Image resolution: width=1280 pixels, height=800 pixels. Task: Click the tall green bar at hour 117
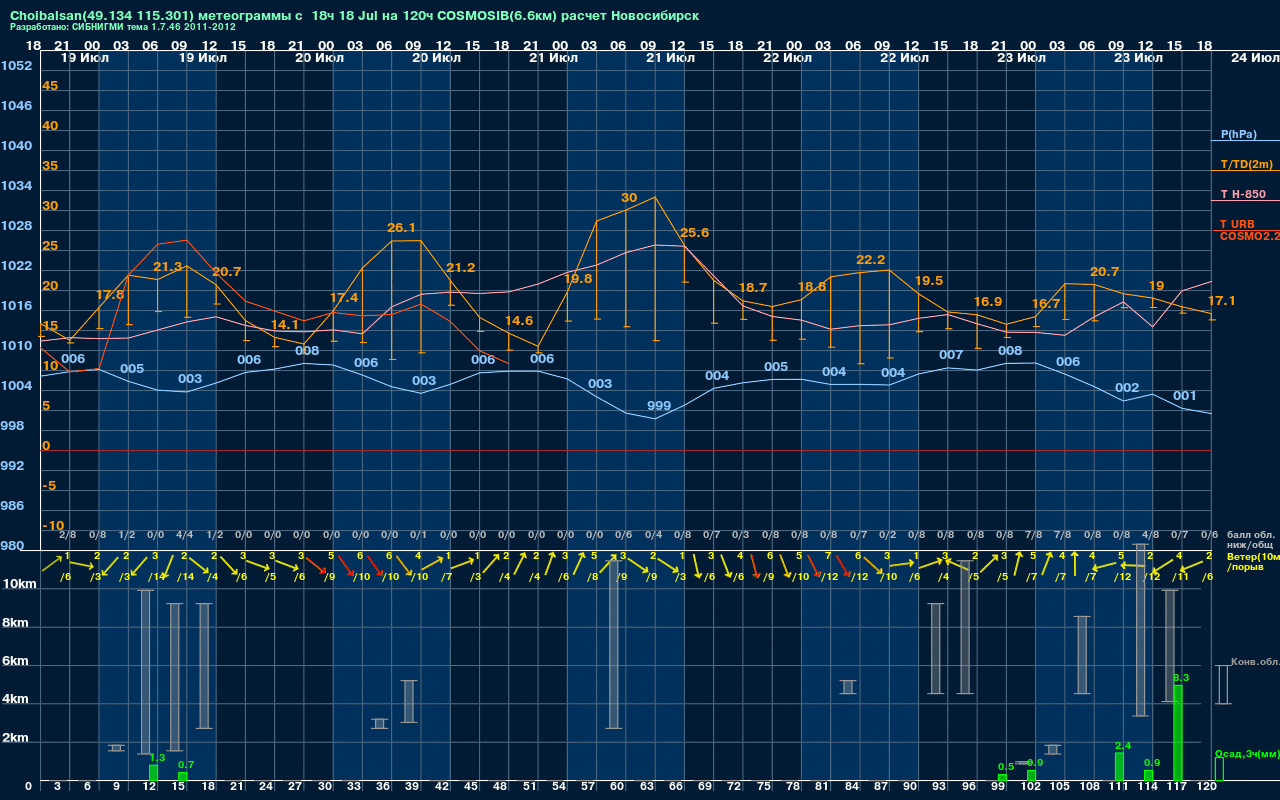(1178, 733)
